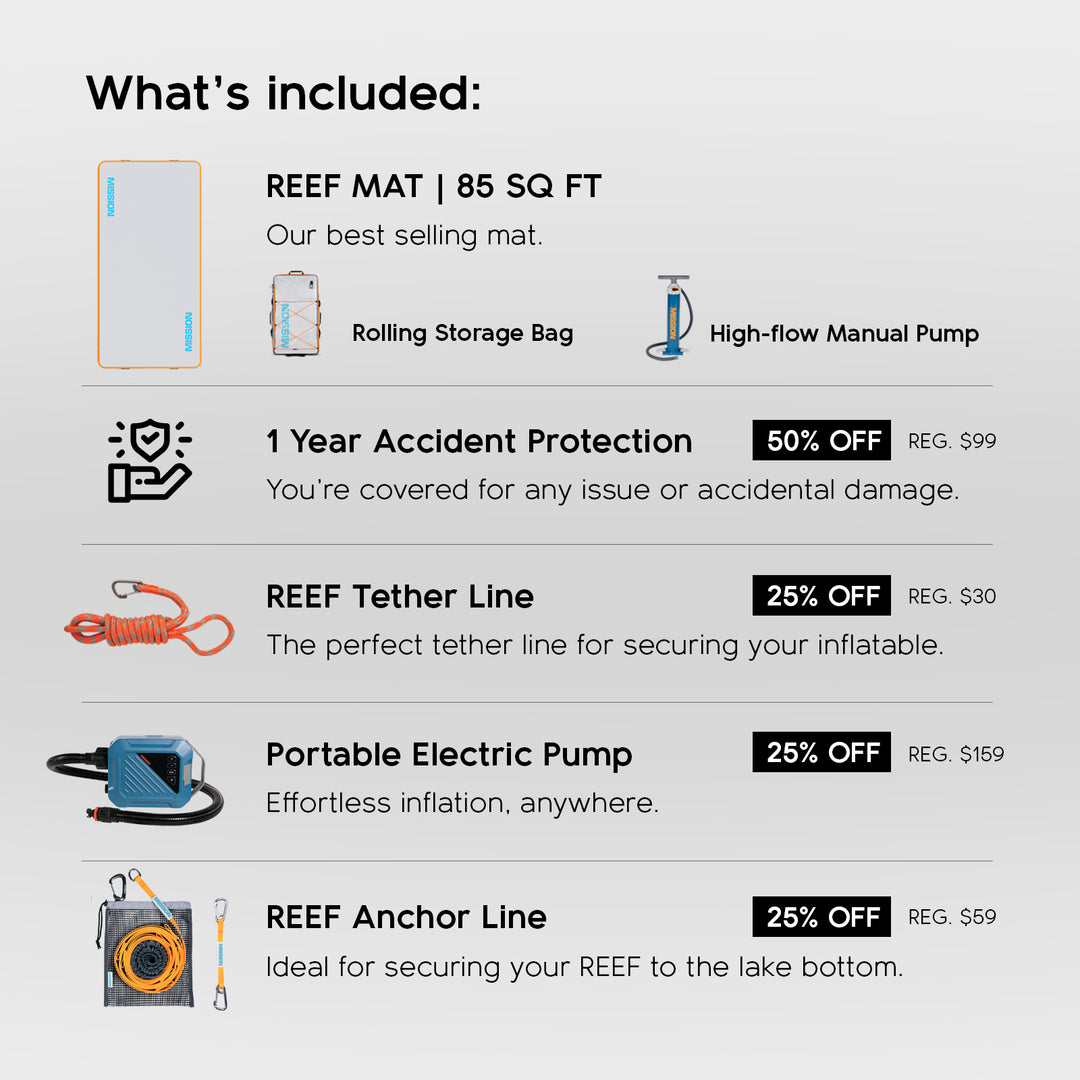The height and width of the screenshot is (1080, 1080).
Task: Click 25% OFF badge for Portable Electric Pump
Action: pos(822,753)
